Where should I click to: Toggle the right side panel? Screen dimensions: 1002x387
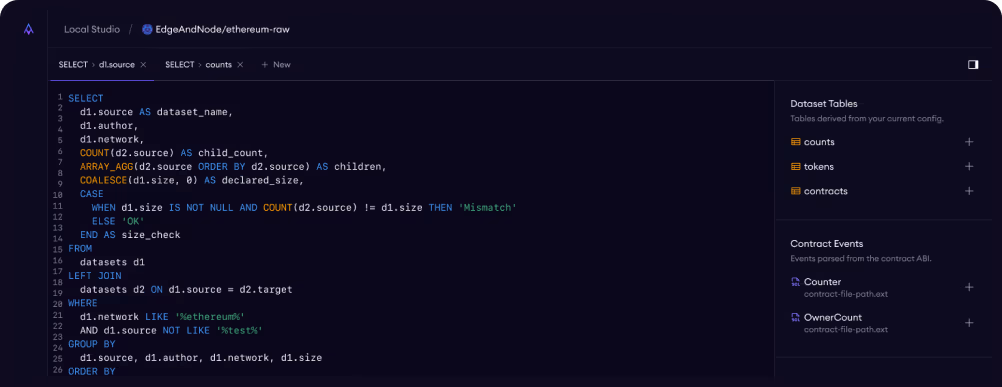click(x=973, y=64)
